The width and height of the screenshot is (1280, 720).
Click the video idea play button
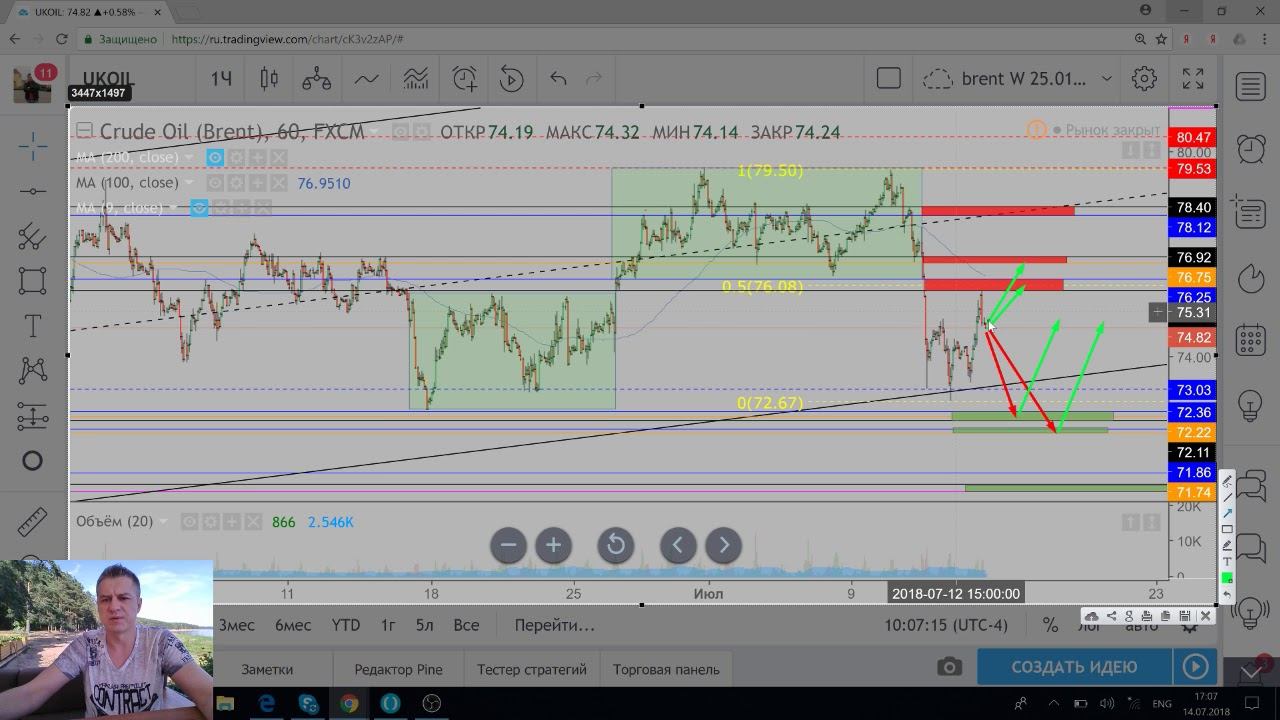pyautogui.click(x=1194, y=667)
